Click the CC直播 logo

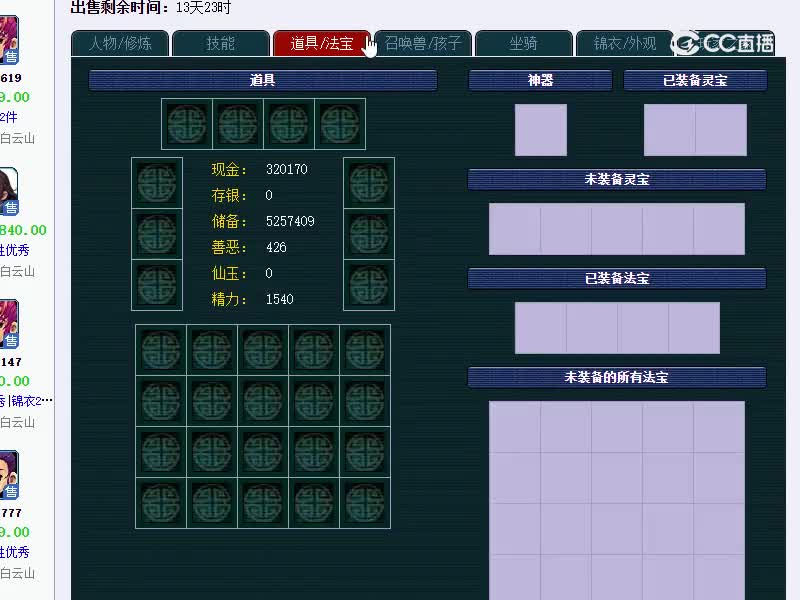[x=723, y=43]
